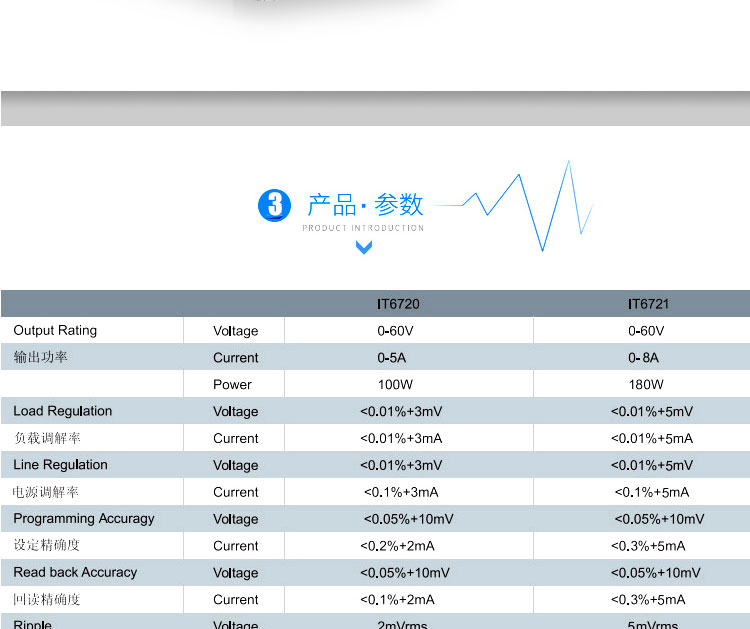This screenshot has width=750, height=629.
Task: Click the blue down chevron below the heading
Action: (x=364, y=247)
